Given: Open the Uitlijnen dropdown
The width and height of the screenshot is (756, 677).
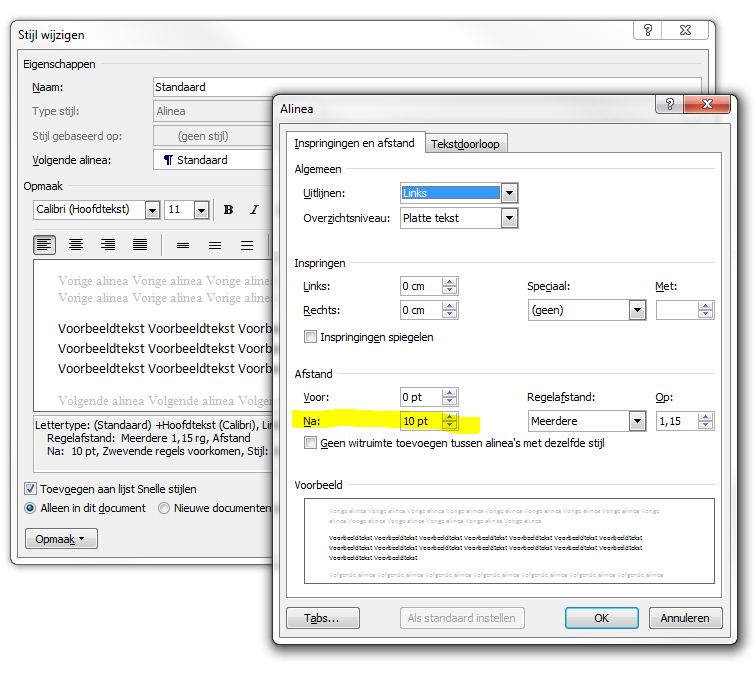Looking at the screenshot, I should [509, 193].
